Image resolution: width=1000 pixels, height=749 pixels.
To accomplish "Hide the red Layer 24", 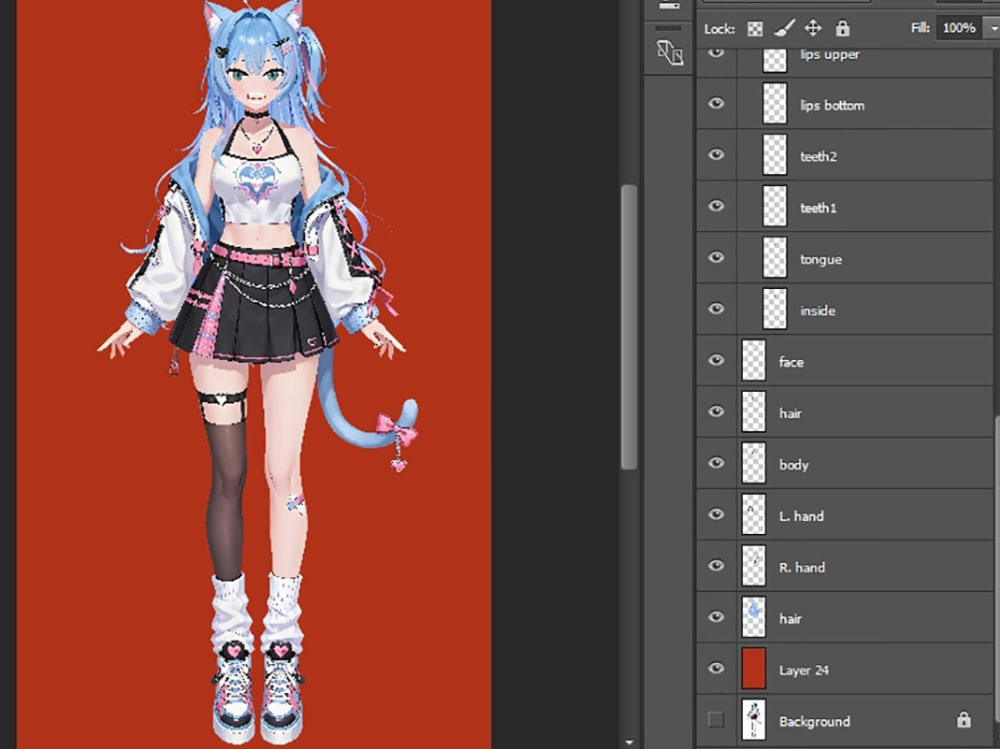I will (x=716, y=668).
